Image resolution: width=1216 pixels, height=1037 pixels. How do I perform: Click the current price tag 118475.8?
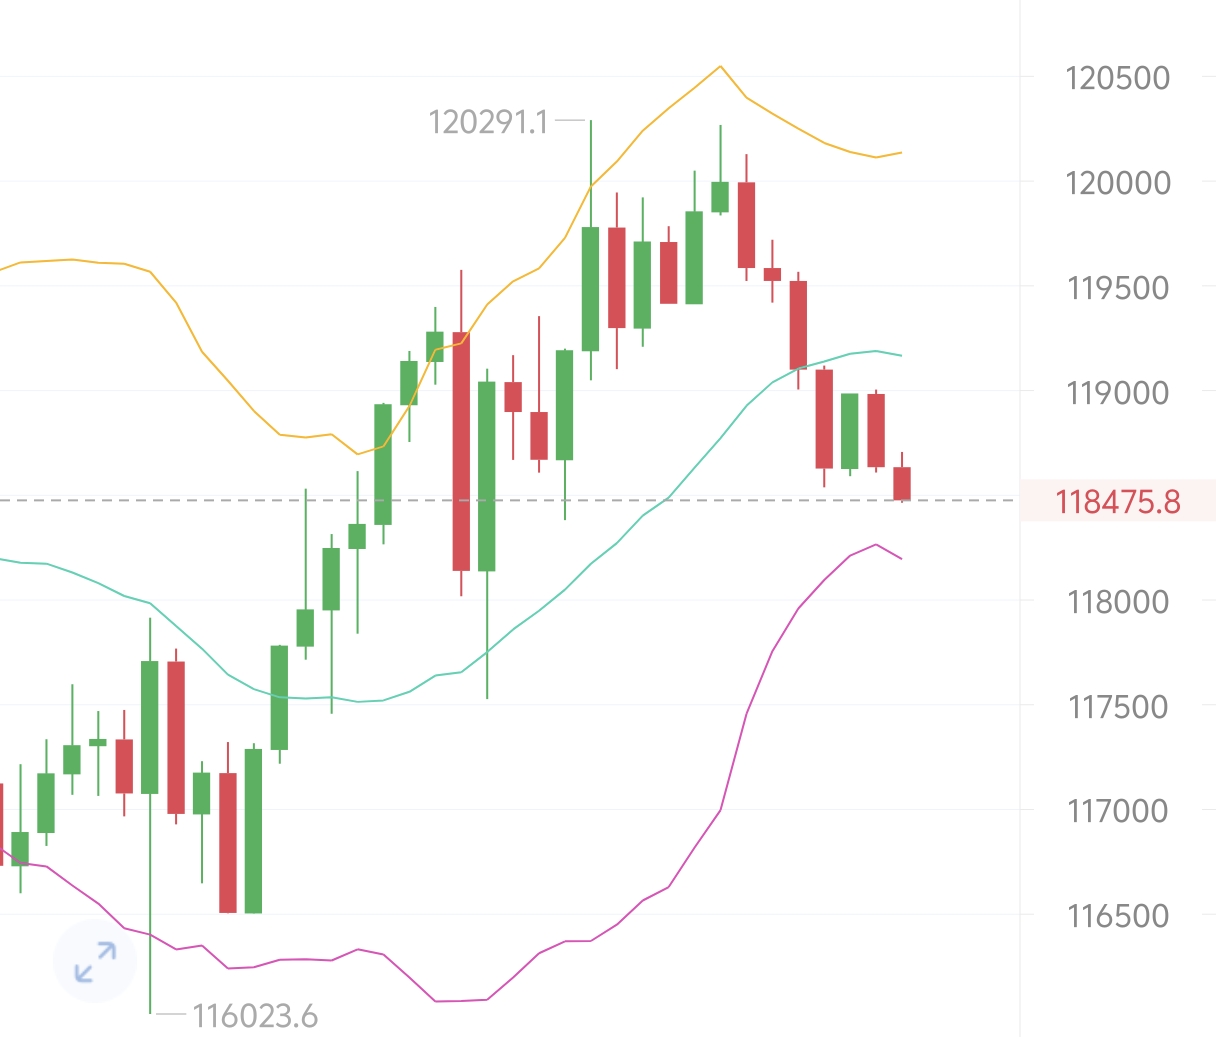click(x=1117, y=501)
